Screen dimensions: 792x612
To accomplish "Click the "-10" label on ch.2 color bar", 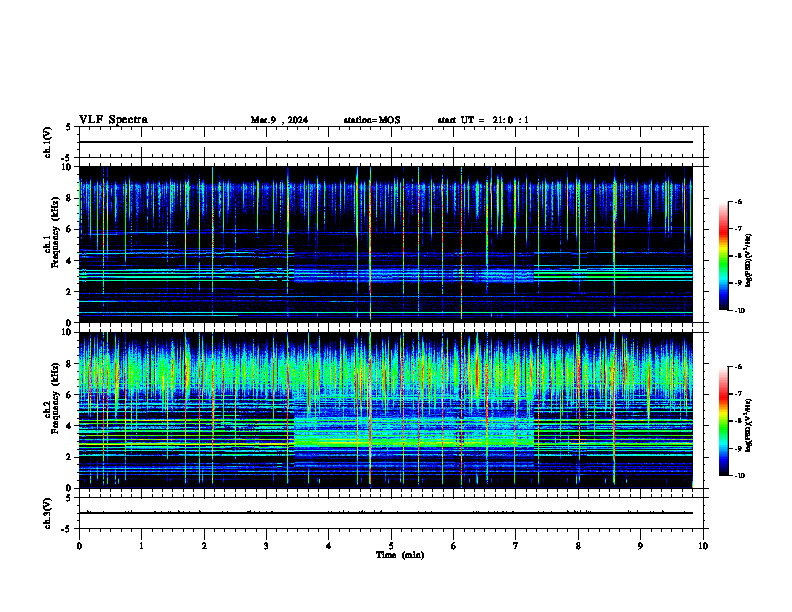I will (x=739, y=476).
